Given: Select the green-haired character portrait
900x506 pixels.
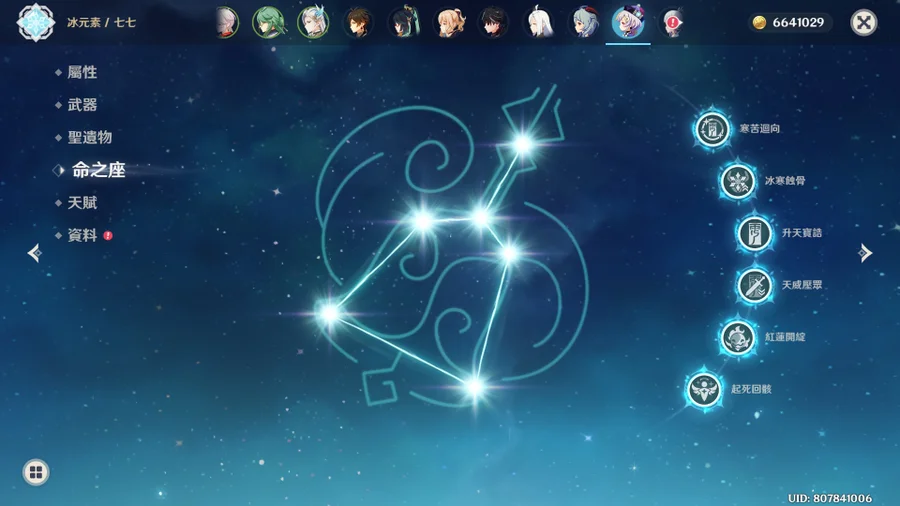Looking at the screenshot, I should point(268,22).
